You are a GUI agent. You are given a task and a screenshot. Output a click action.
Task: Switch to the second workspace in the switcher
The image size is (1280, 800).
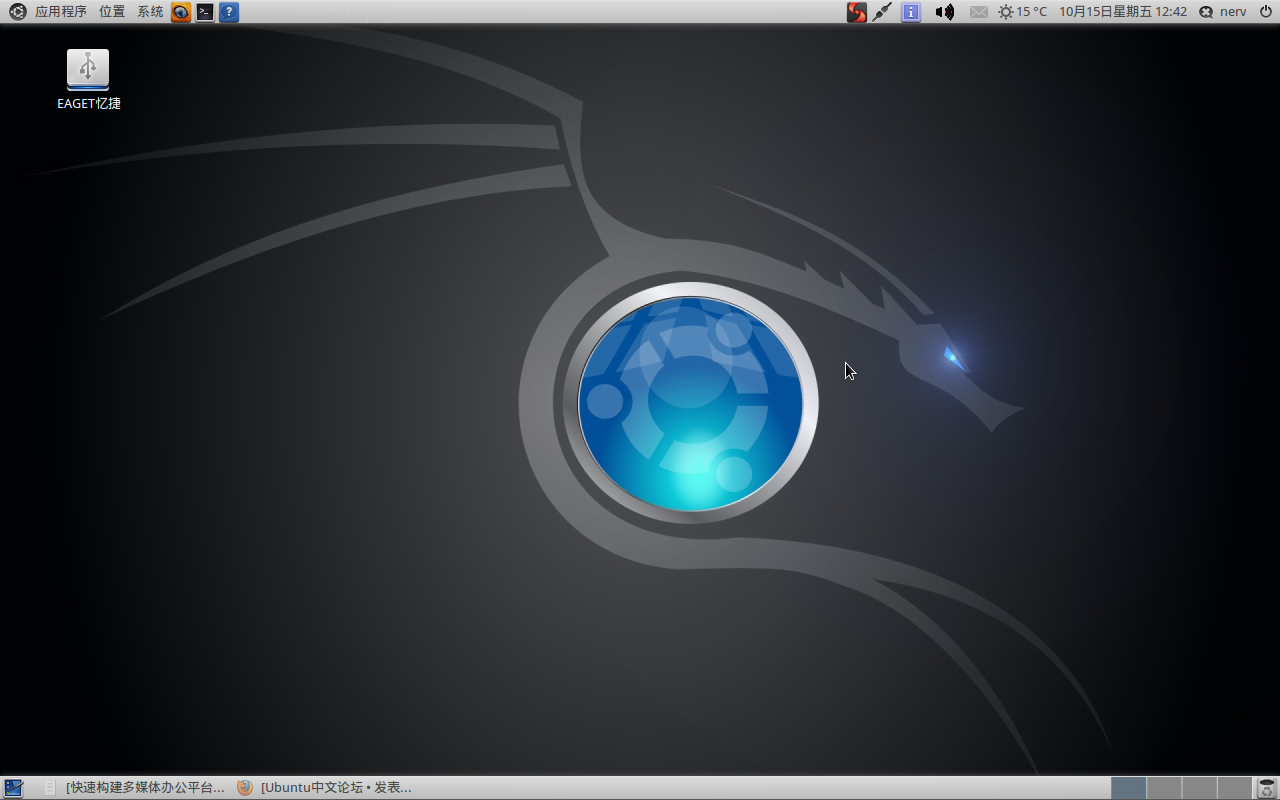tap(1164, 788)
